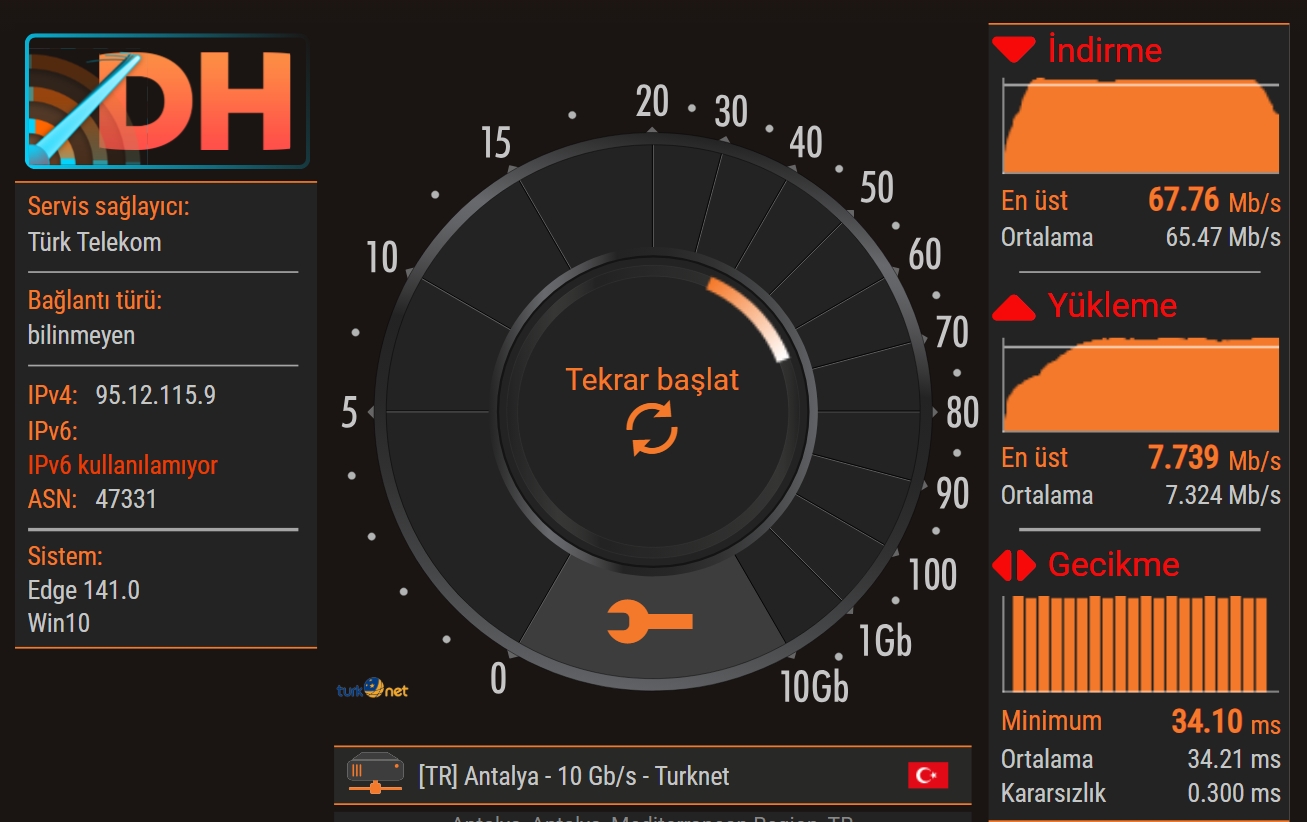Click the red upload arrow icon
Image resolution: width=1307 pixels, height=822 pixels.
[x=1014, y=307]
